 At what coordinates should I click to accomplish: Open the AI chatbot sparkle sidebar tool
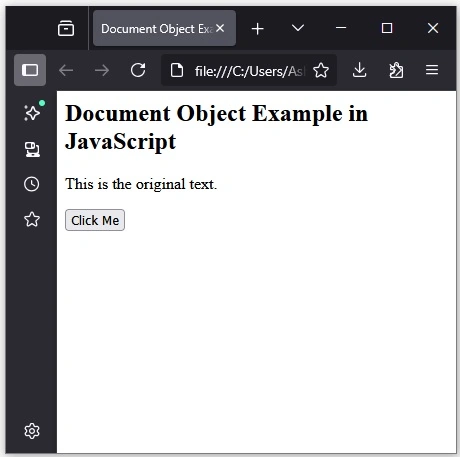[32, 112]
